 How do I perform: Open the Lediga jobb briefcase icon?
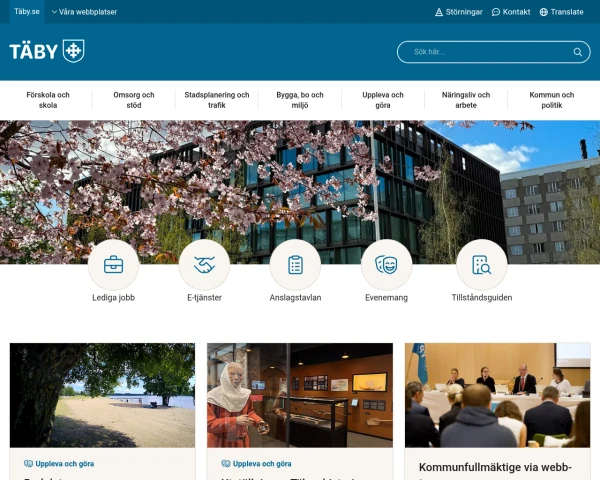[113, 265]
